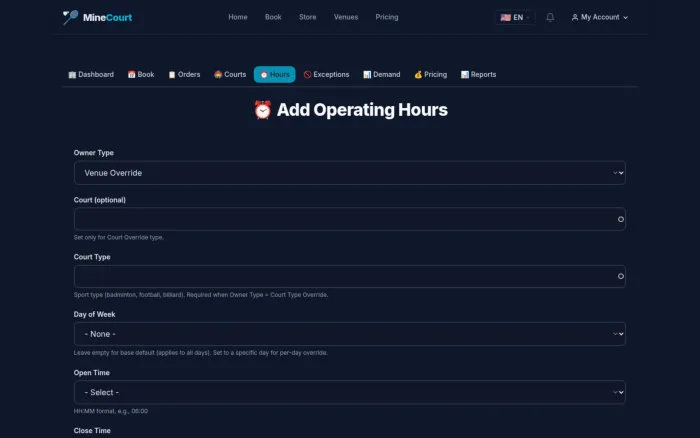Switch to the Courts tab
The width and height of the screenshot is (700, 438).
pyautogui.click(x=230, y=75)
